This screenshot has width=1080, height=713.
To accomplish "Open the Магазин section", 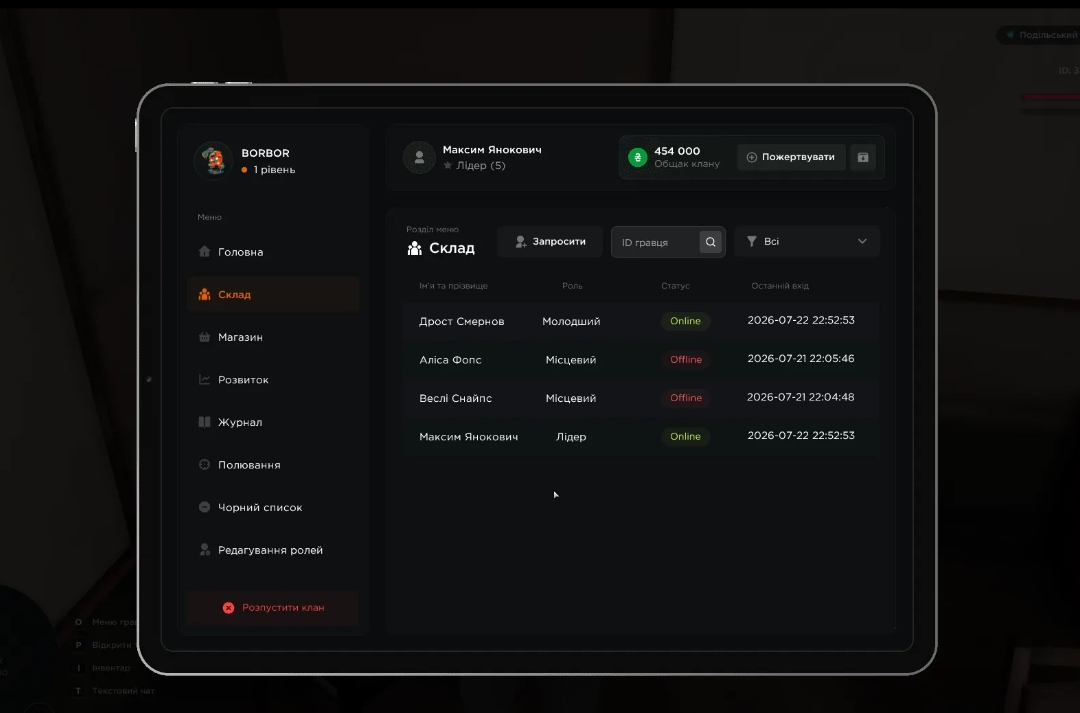I will [x=273, y=338].
